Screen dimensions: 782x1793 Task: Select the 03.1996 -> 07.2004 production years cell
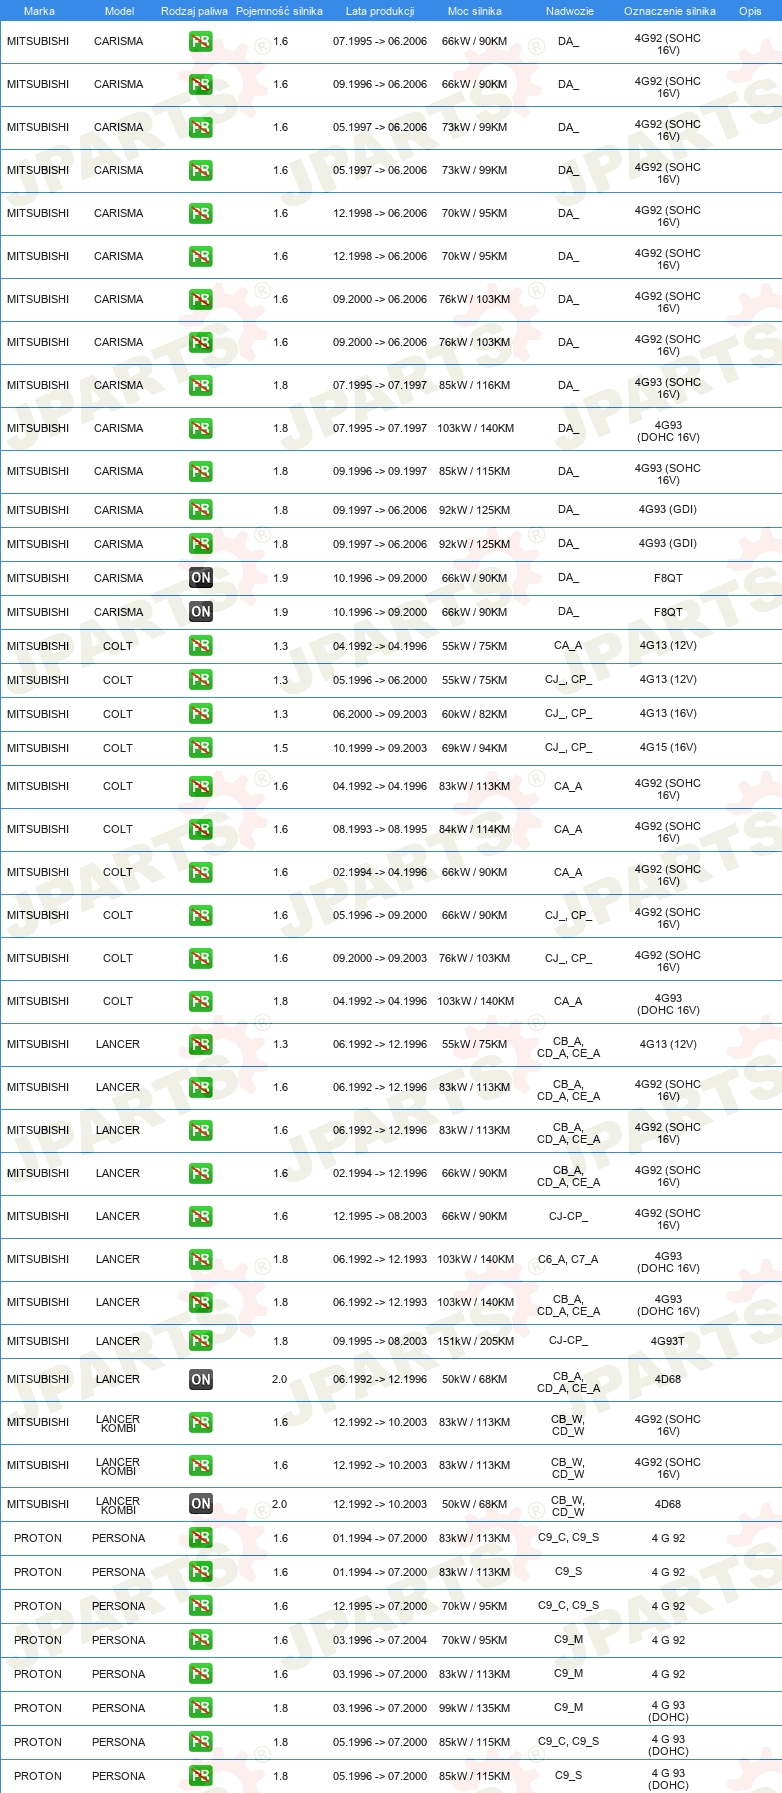[x=380, y=1640]
